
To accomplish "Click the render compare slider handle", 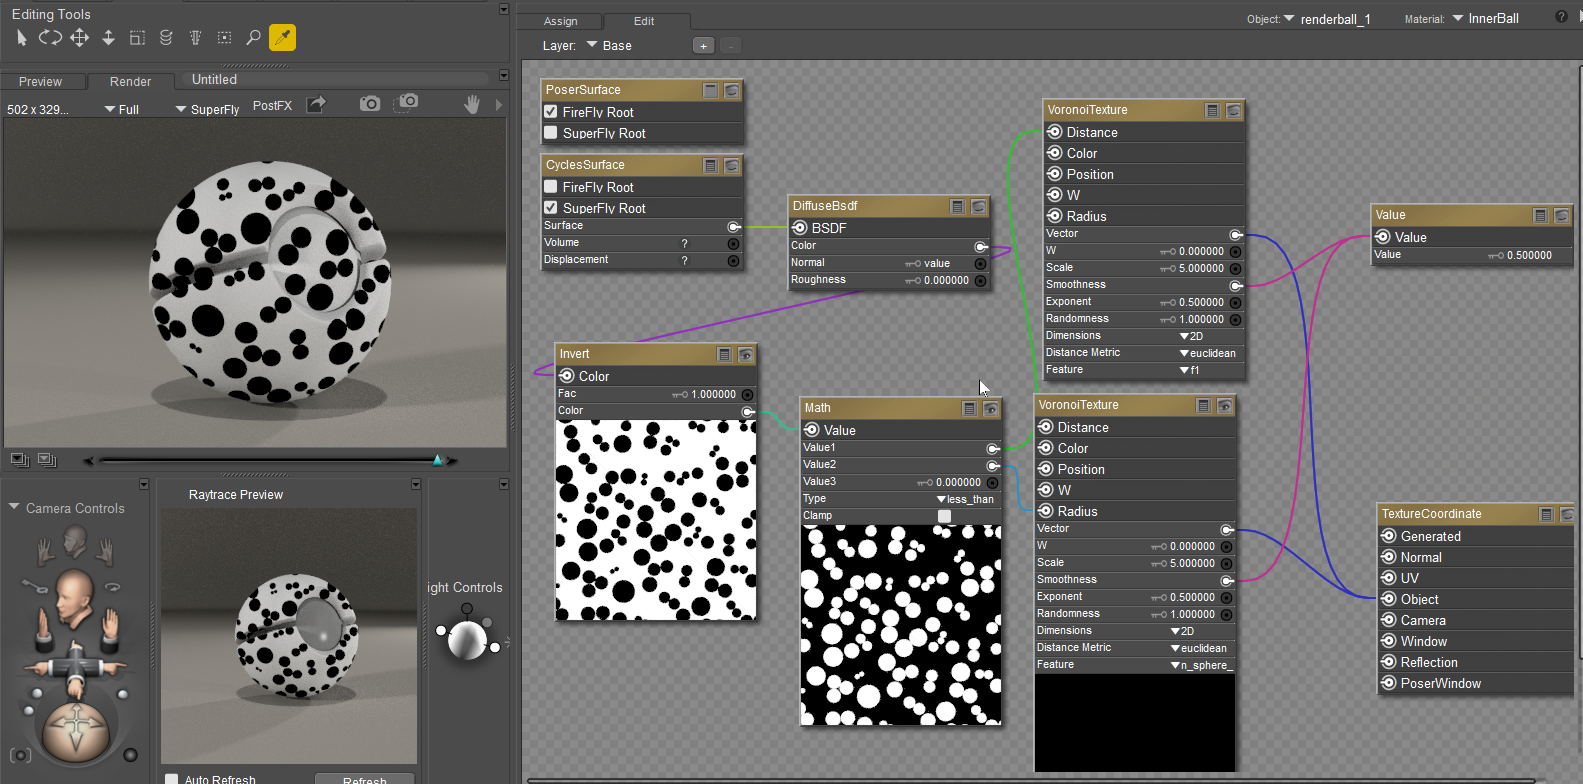I will [x=437, y=460].
